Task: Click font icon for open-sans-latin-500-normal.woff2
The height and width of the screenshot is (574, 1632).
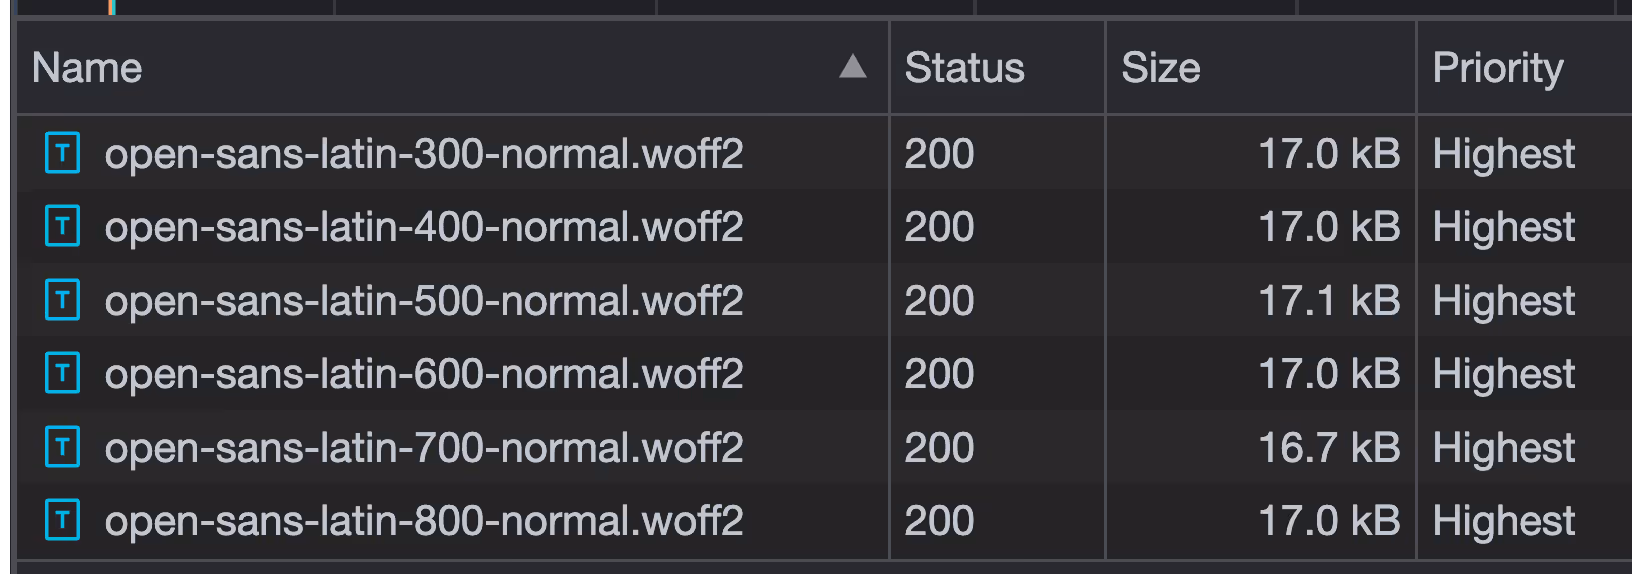Action: click(x=62, y=301)
